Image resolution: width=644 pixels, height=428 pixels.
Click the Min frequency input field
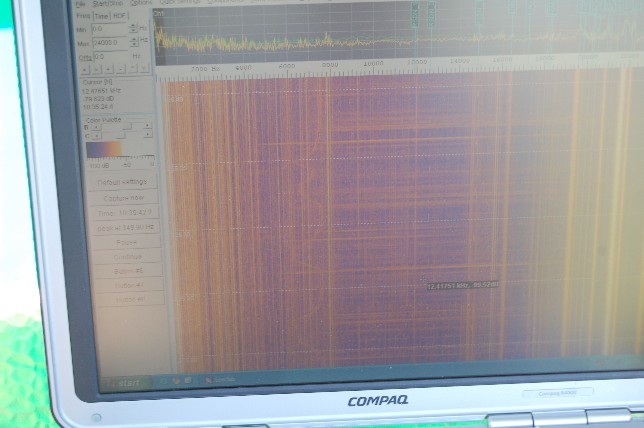coord(109,30)
